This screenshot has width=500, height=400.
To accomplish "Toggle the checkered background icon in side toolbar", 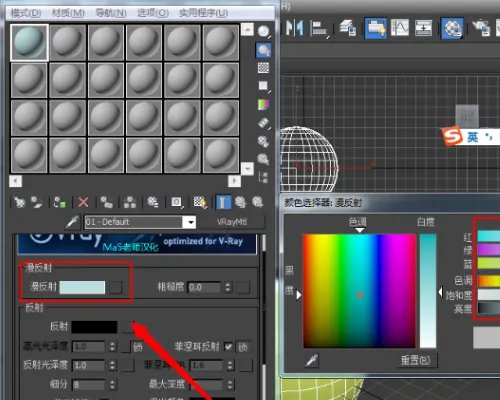I will click(263, 68).
